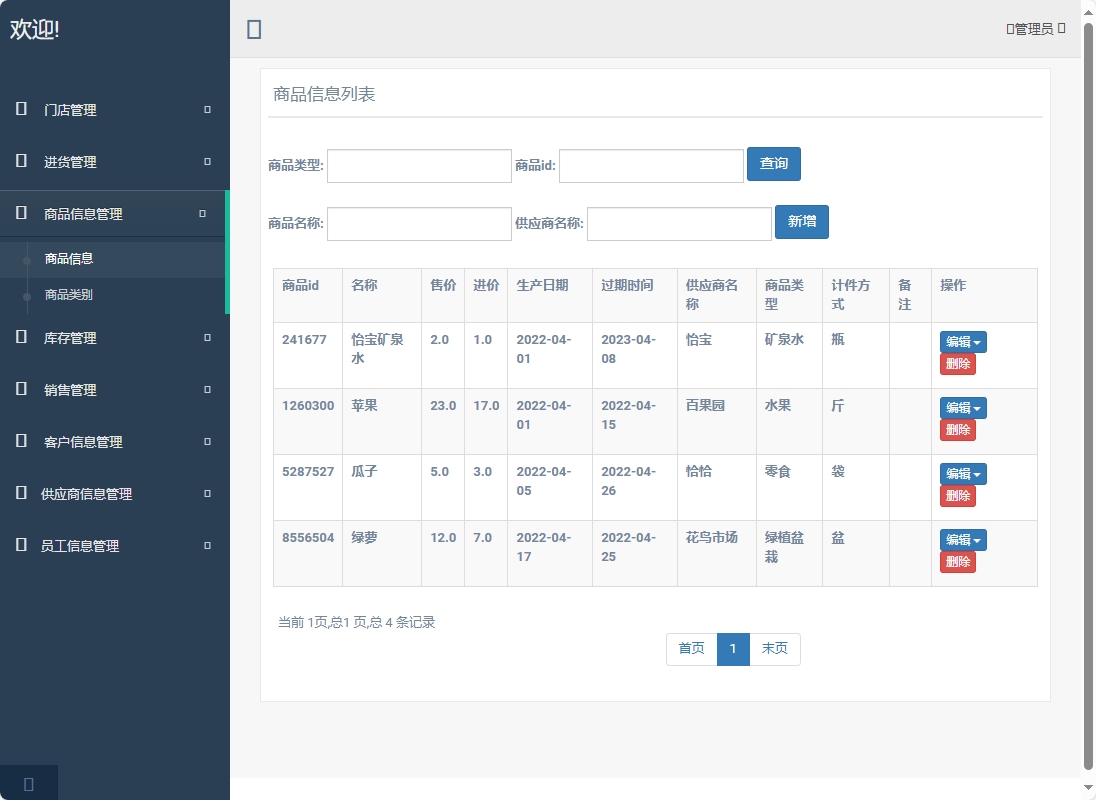Click the user icon beside 管理员
Viewport: 1096px width, 800px height.
pyautogui.click(x=1007, y=28)
